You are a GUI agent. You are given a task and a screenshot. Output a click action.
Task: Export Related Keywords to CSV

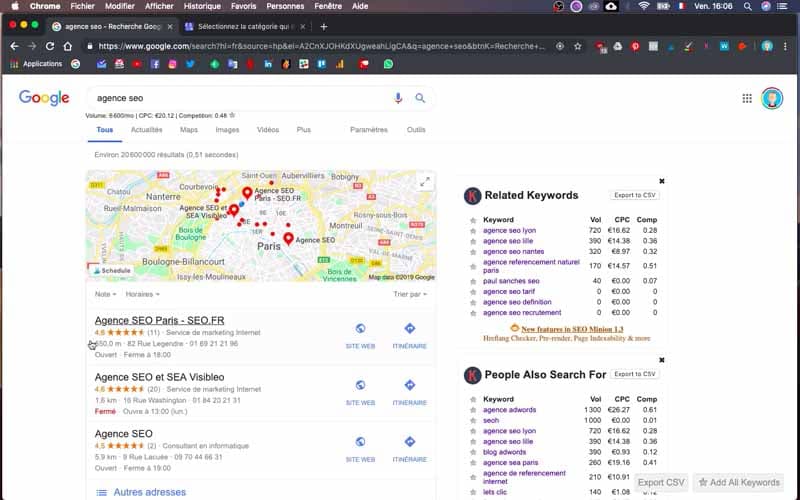tap(634, 195)
